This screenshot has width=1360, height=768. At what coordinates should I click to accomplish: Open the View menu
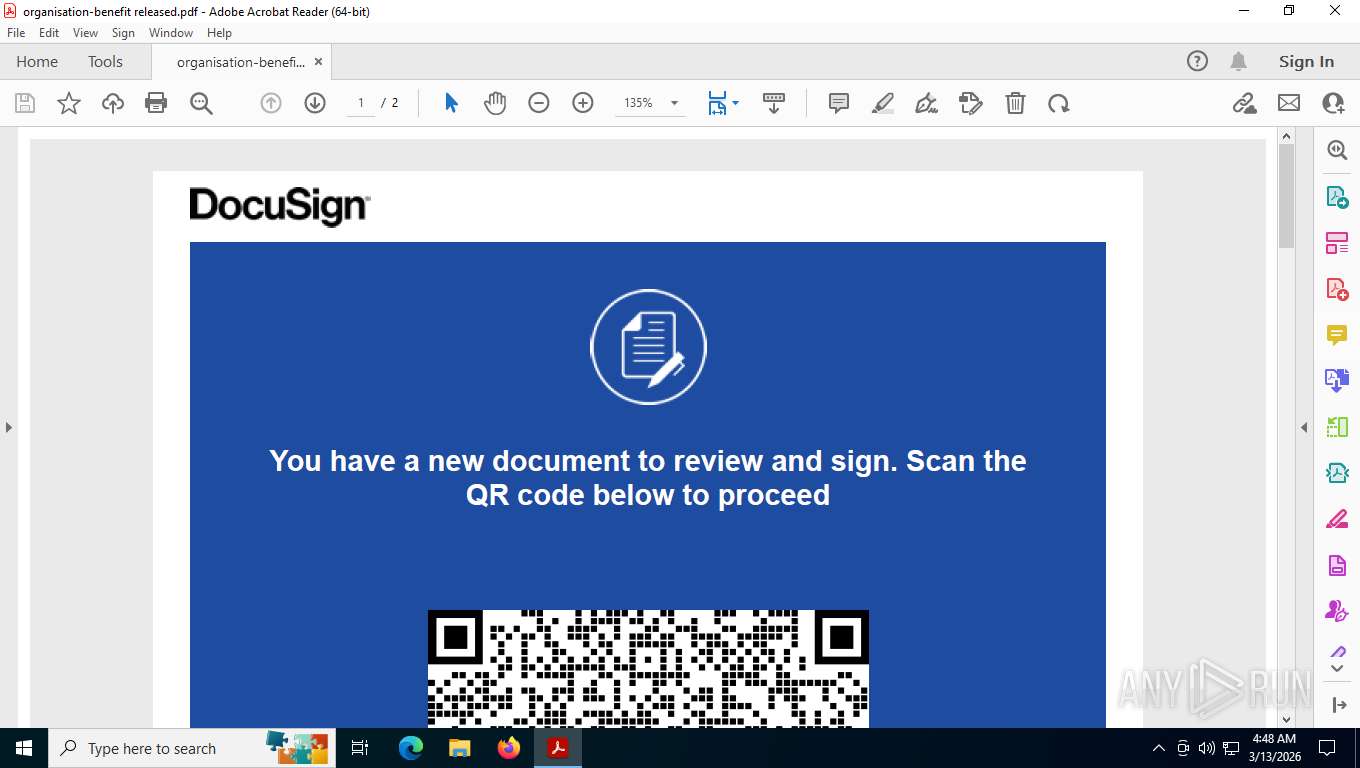85,33
